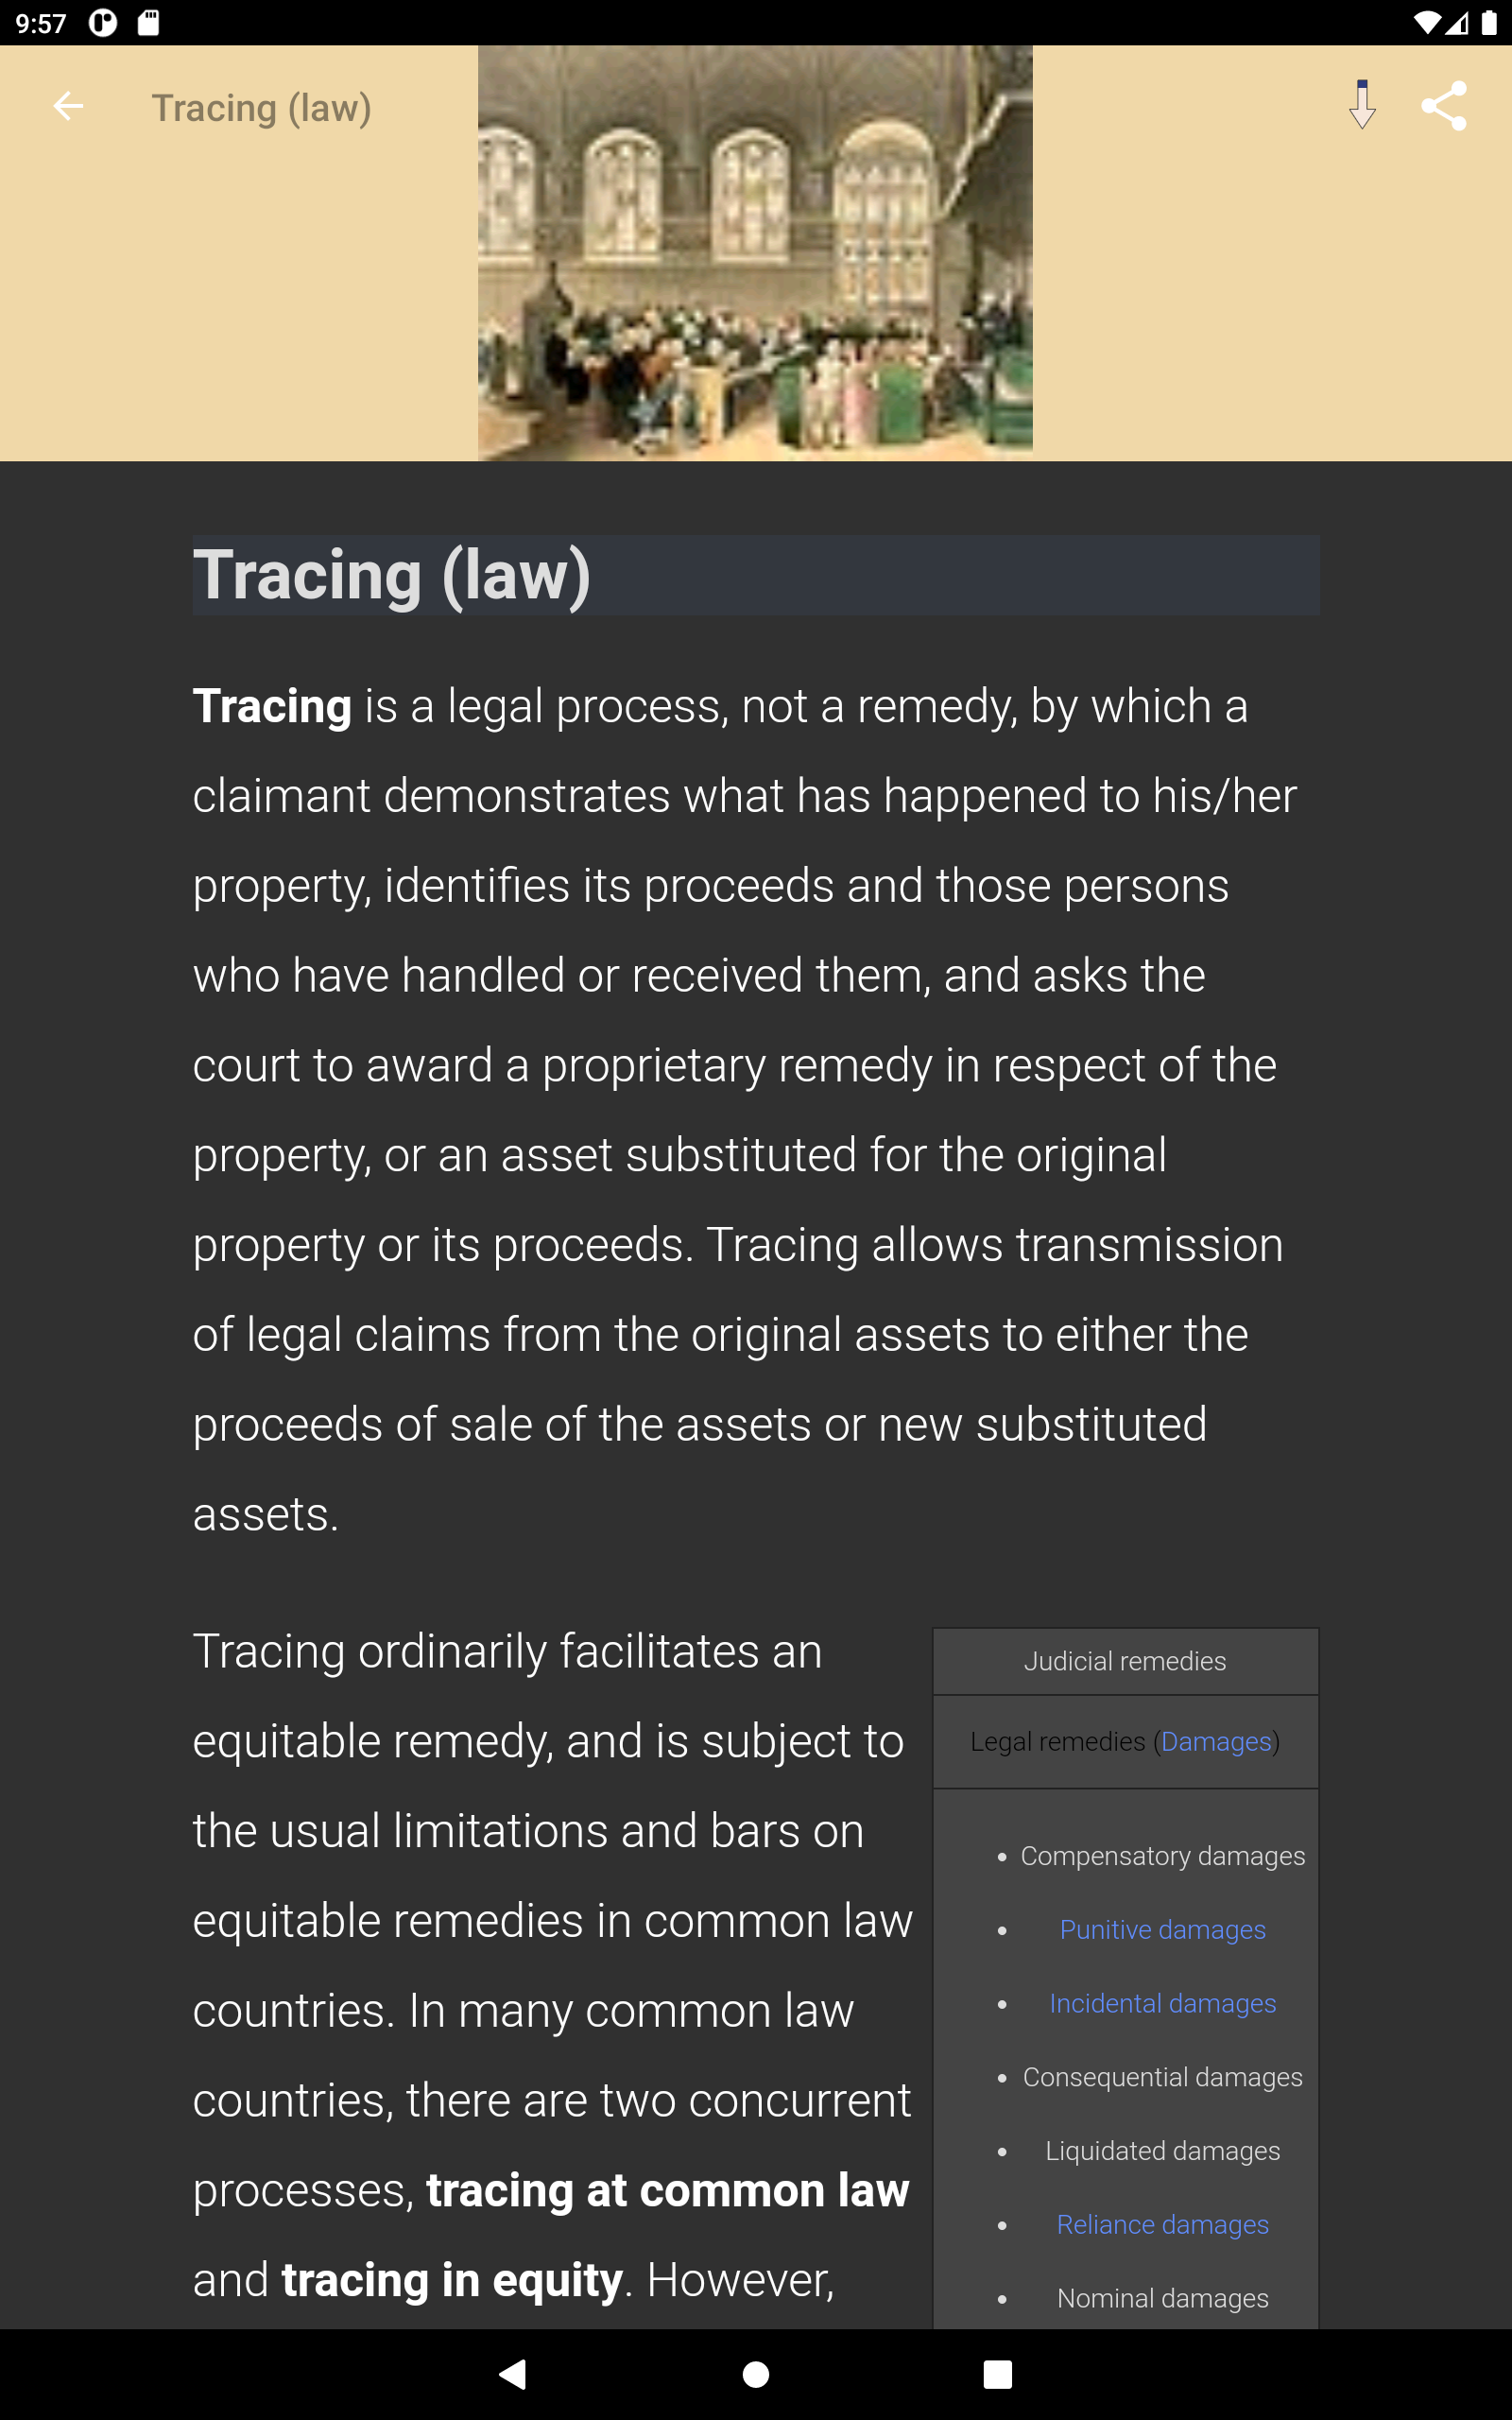Select the Compensatory damages list item

coord(1162,1856)
